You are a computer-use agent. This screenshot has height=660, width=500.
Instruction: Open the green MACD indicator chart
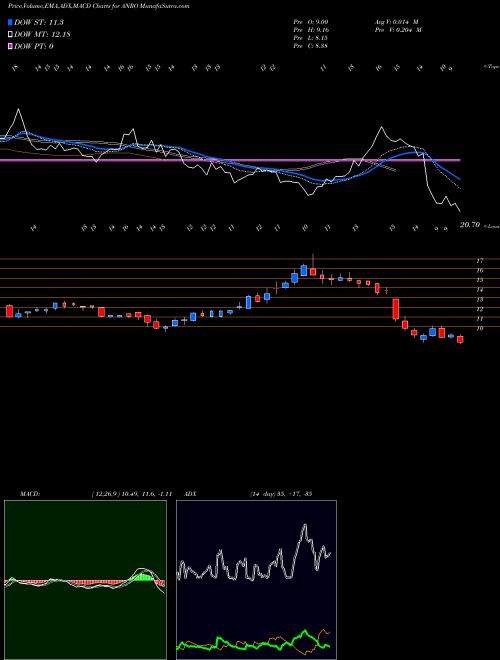[85, 580]
